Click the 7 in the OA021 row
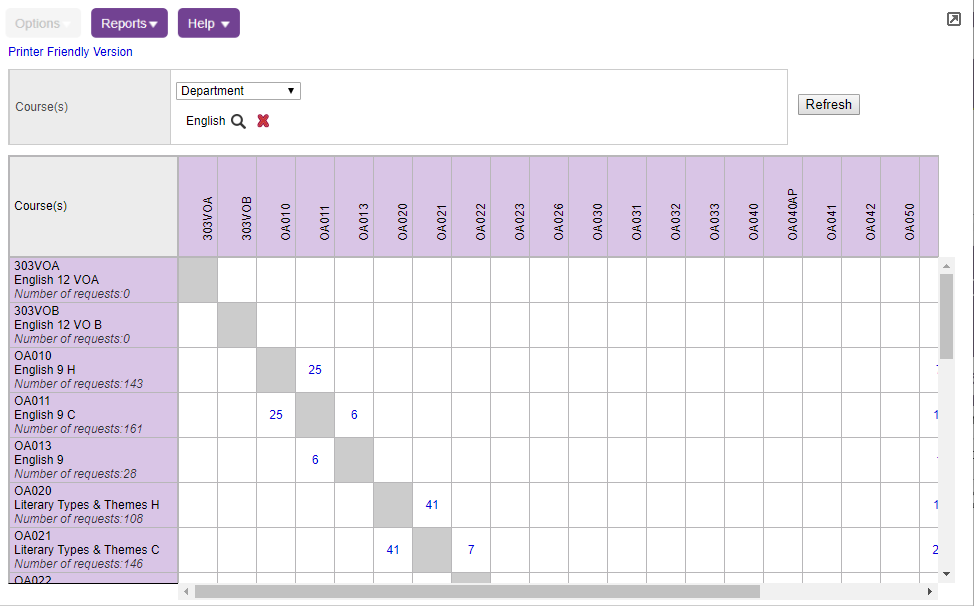 [471, 550]
